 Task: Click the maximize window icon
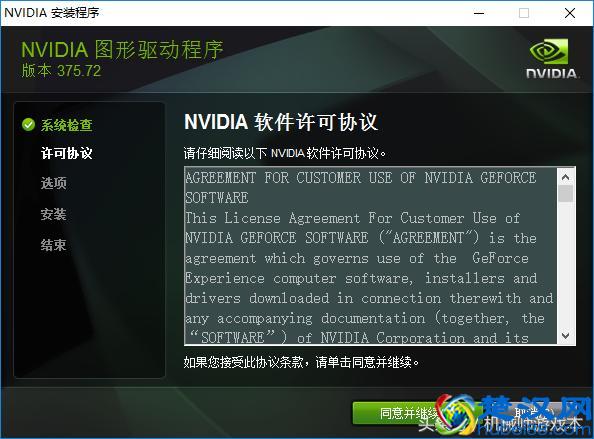click(x=524, y=13)
